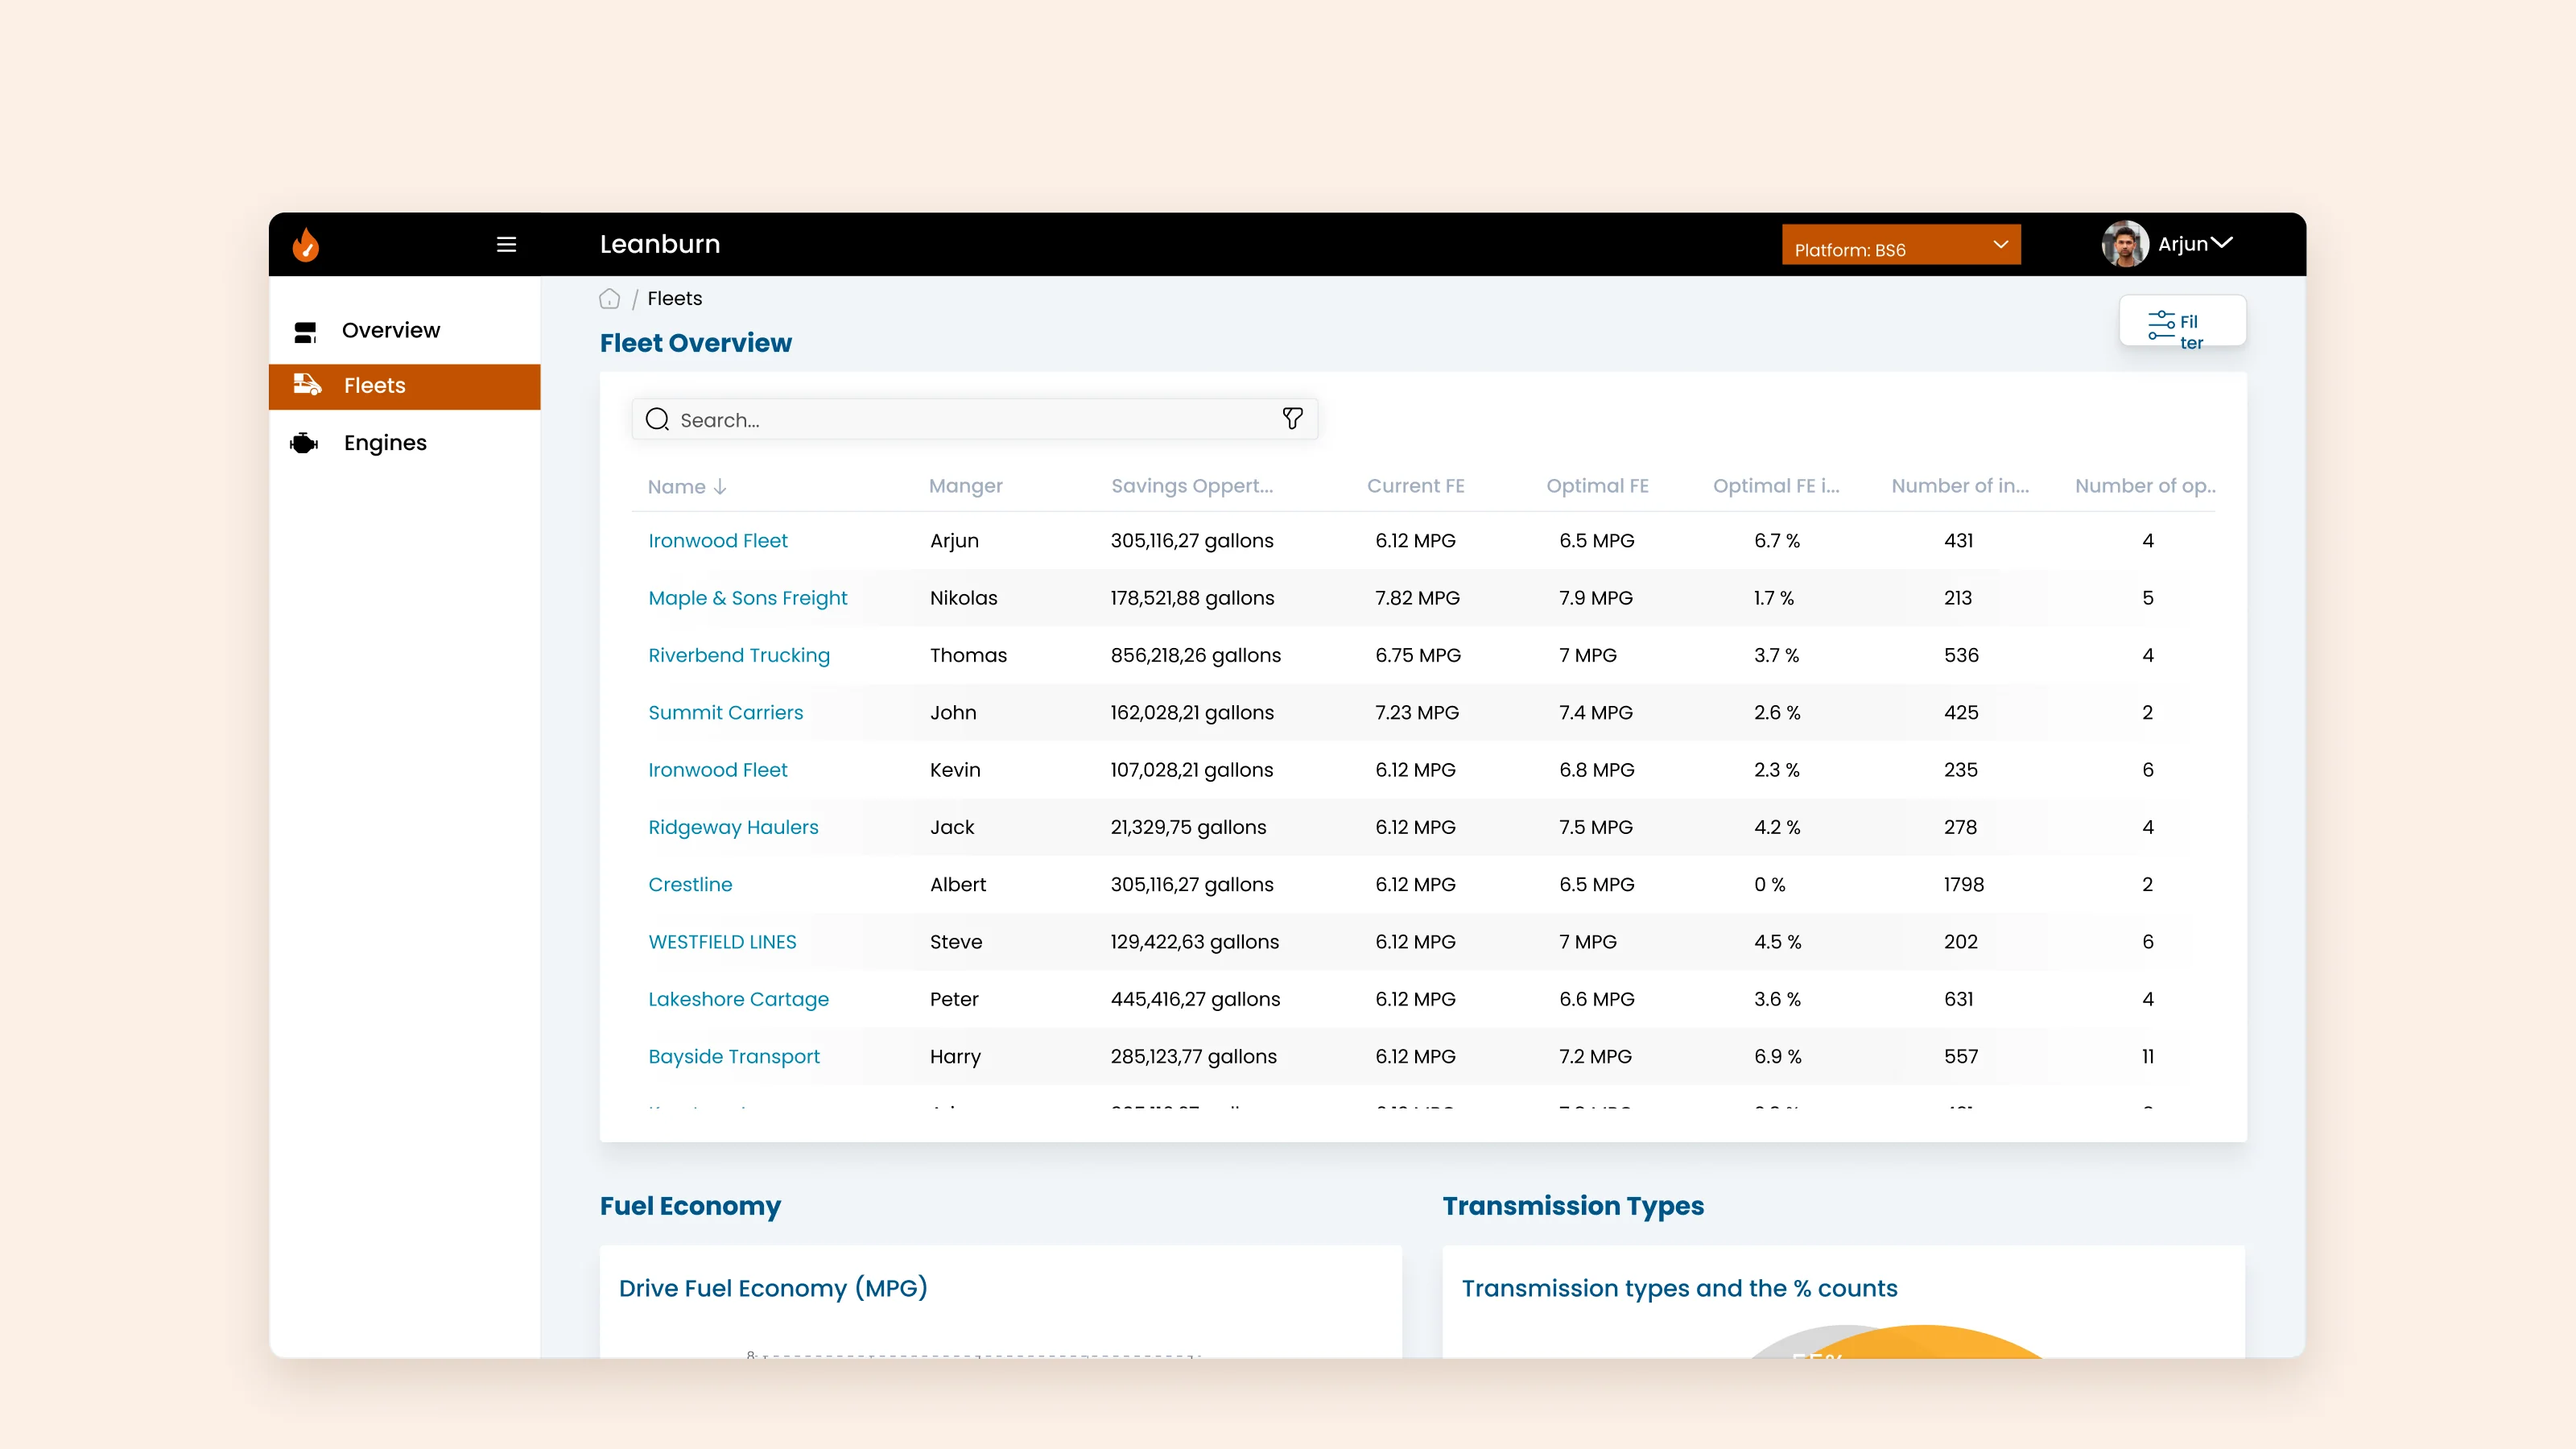Click the 856,218,26 gallons cell
2576x1449 pixels.
(1195, 655)
